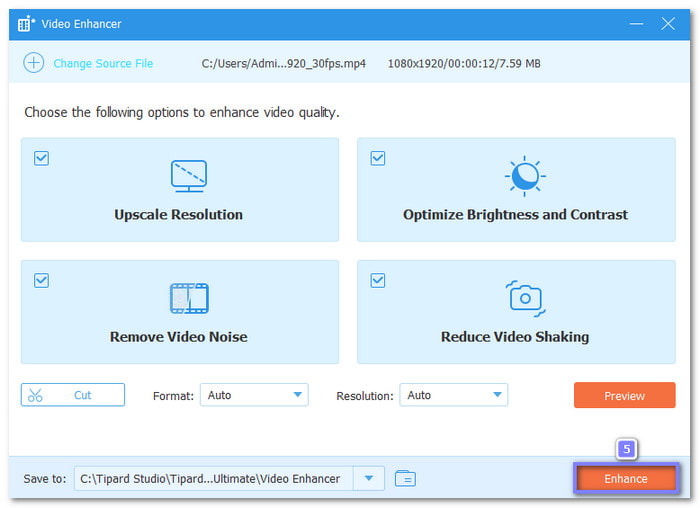The image size is (700, 508).
Task: Click the Video Enhancer app logo icon
Action: 28,23
